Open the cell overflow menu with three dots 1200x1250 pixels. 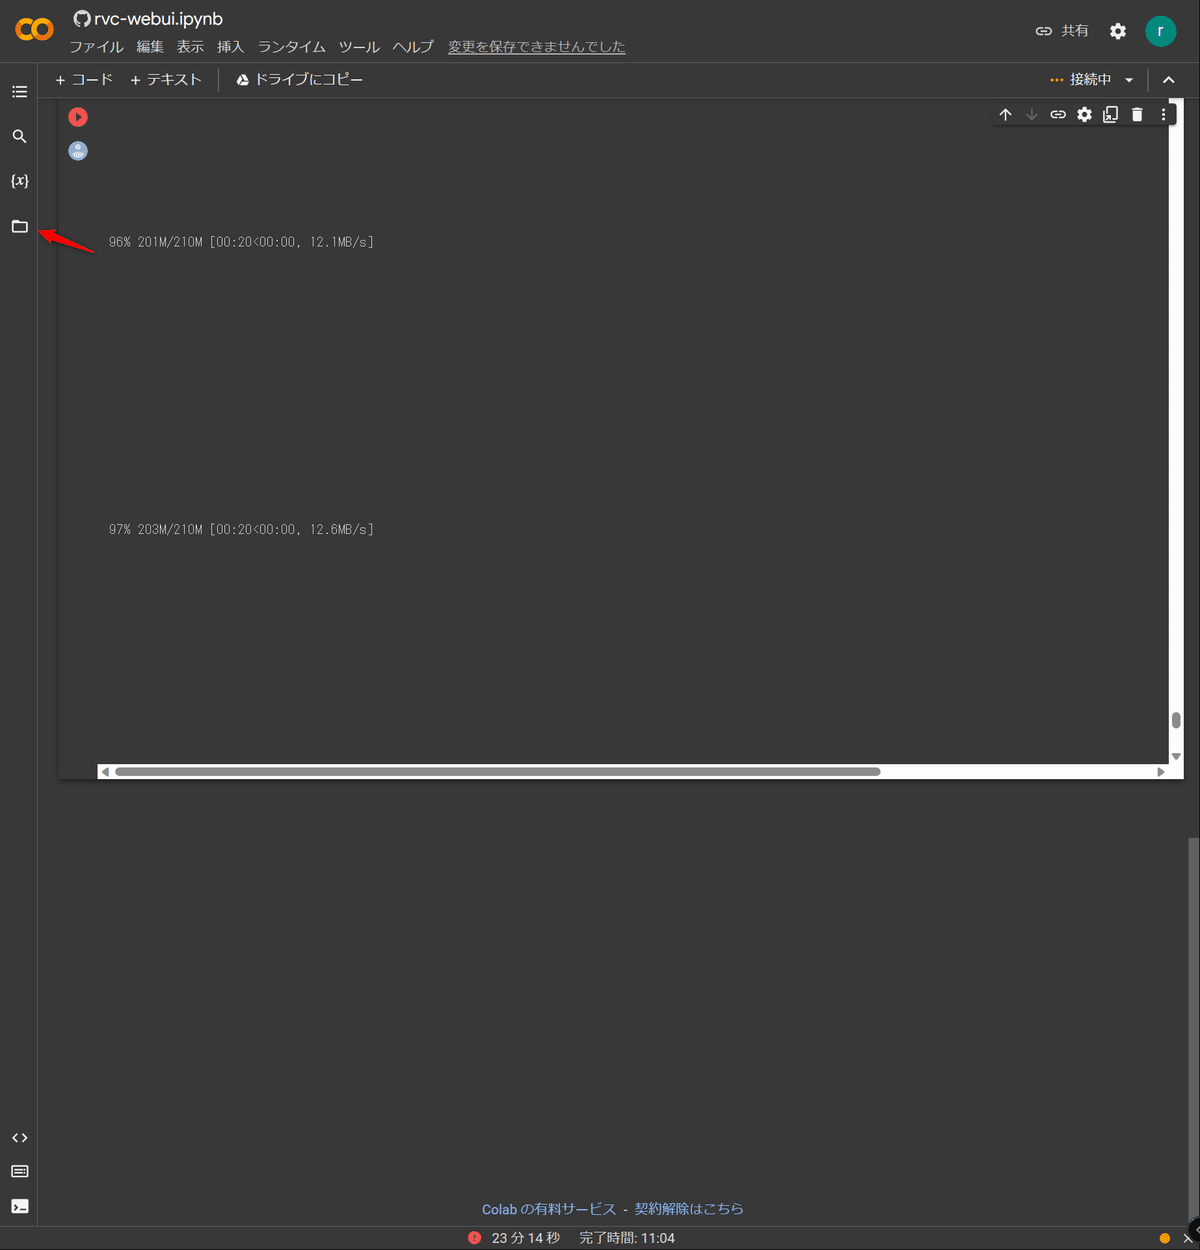click(1162, 114)
